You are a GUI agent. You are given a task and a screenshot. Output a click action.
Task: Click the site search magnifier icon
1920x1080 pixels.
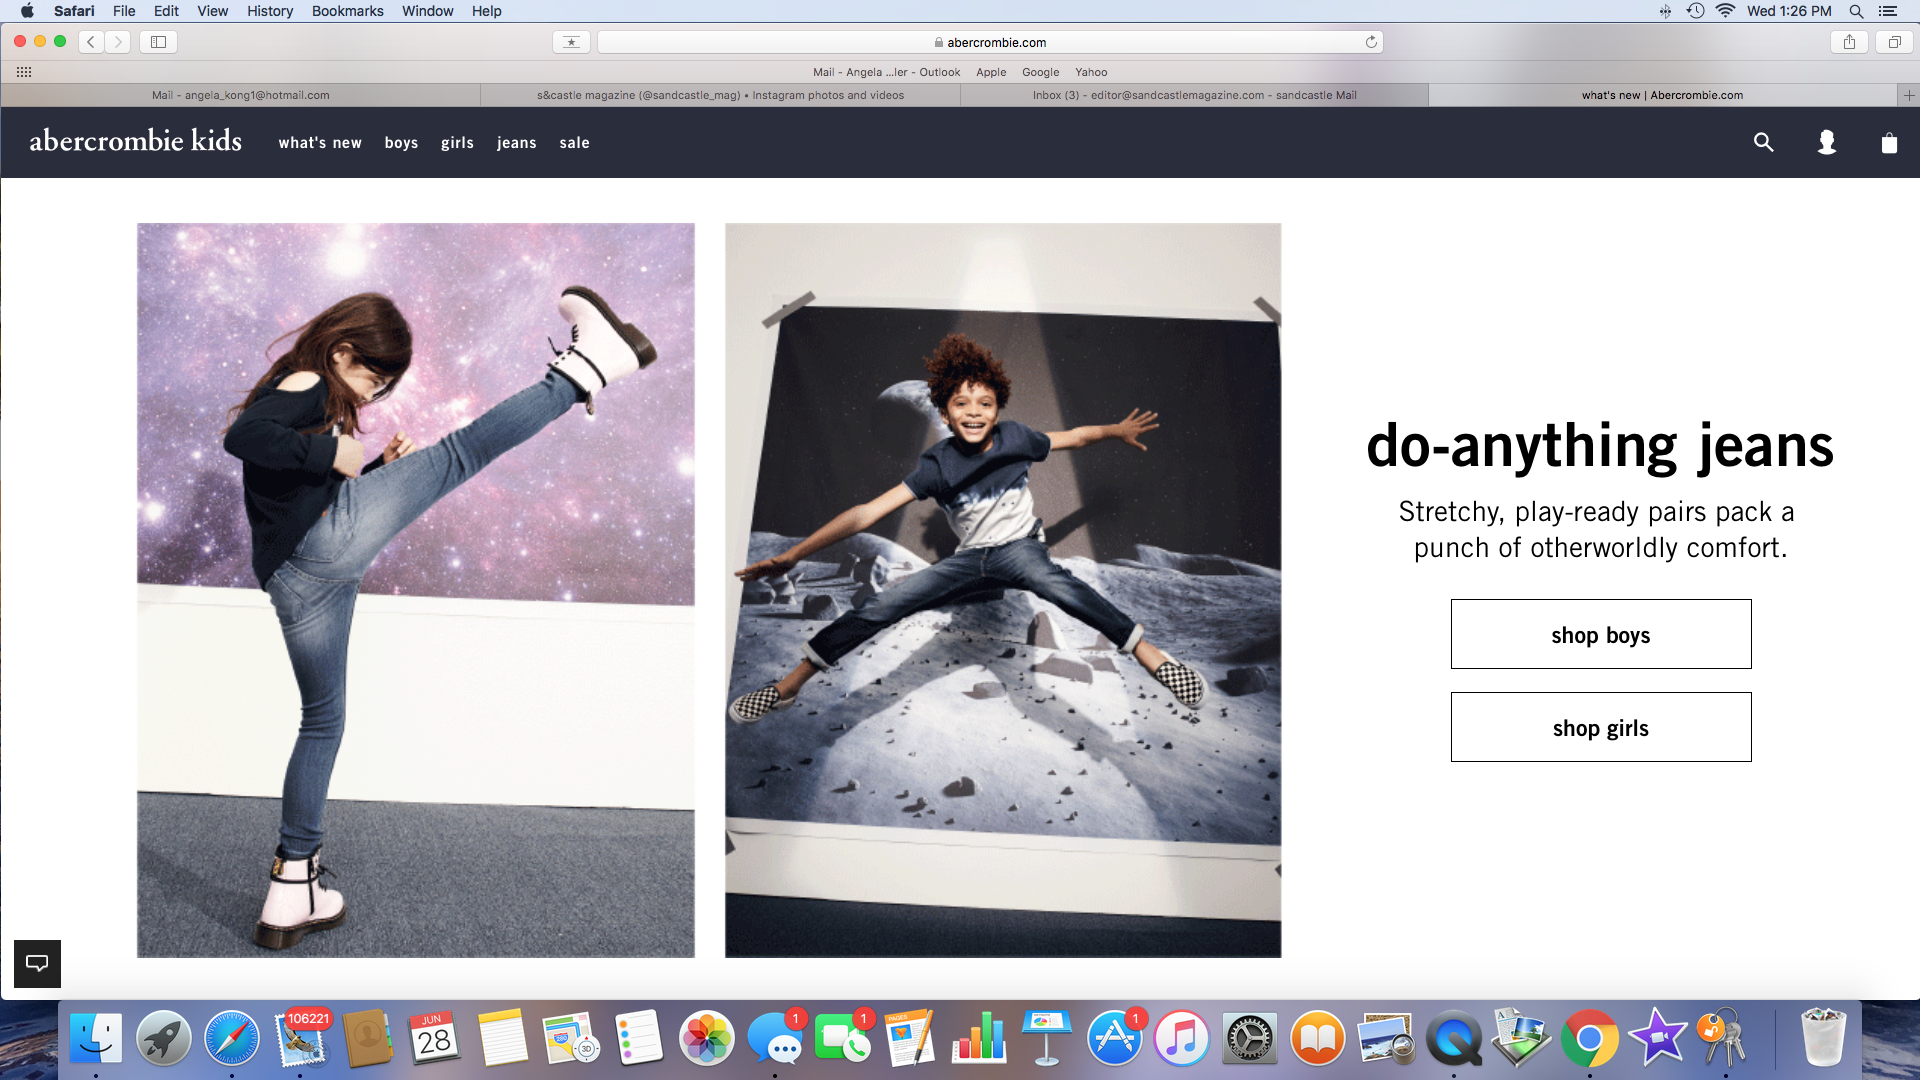[x=1763, y=142]
